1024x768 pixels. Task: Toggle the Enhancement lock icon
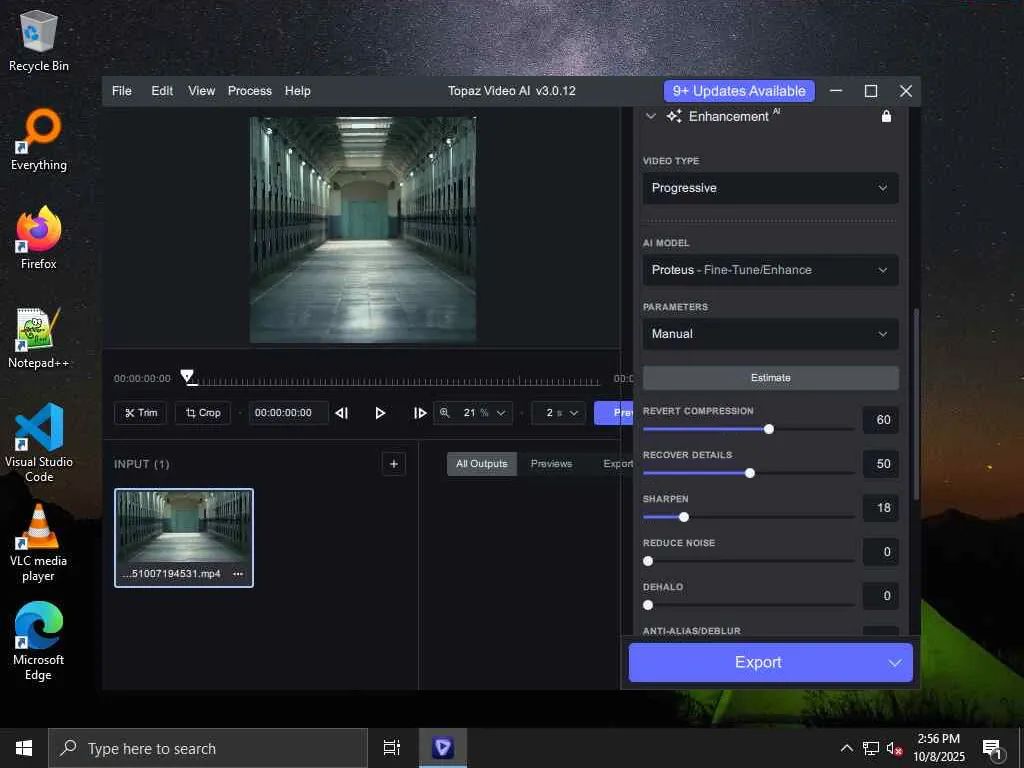click(886, 117)
